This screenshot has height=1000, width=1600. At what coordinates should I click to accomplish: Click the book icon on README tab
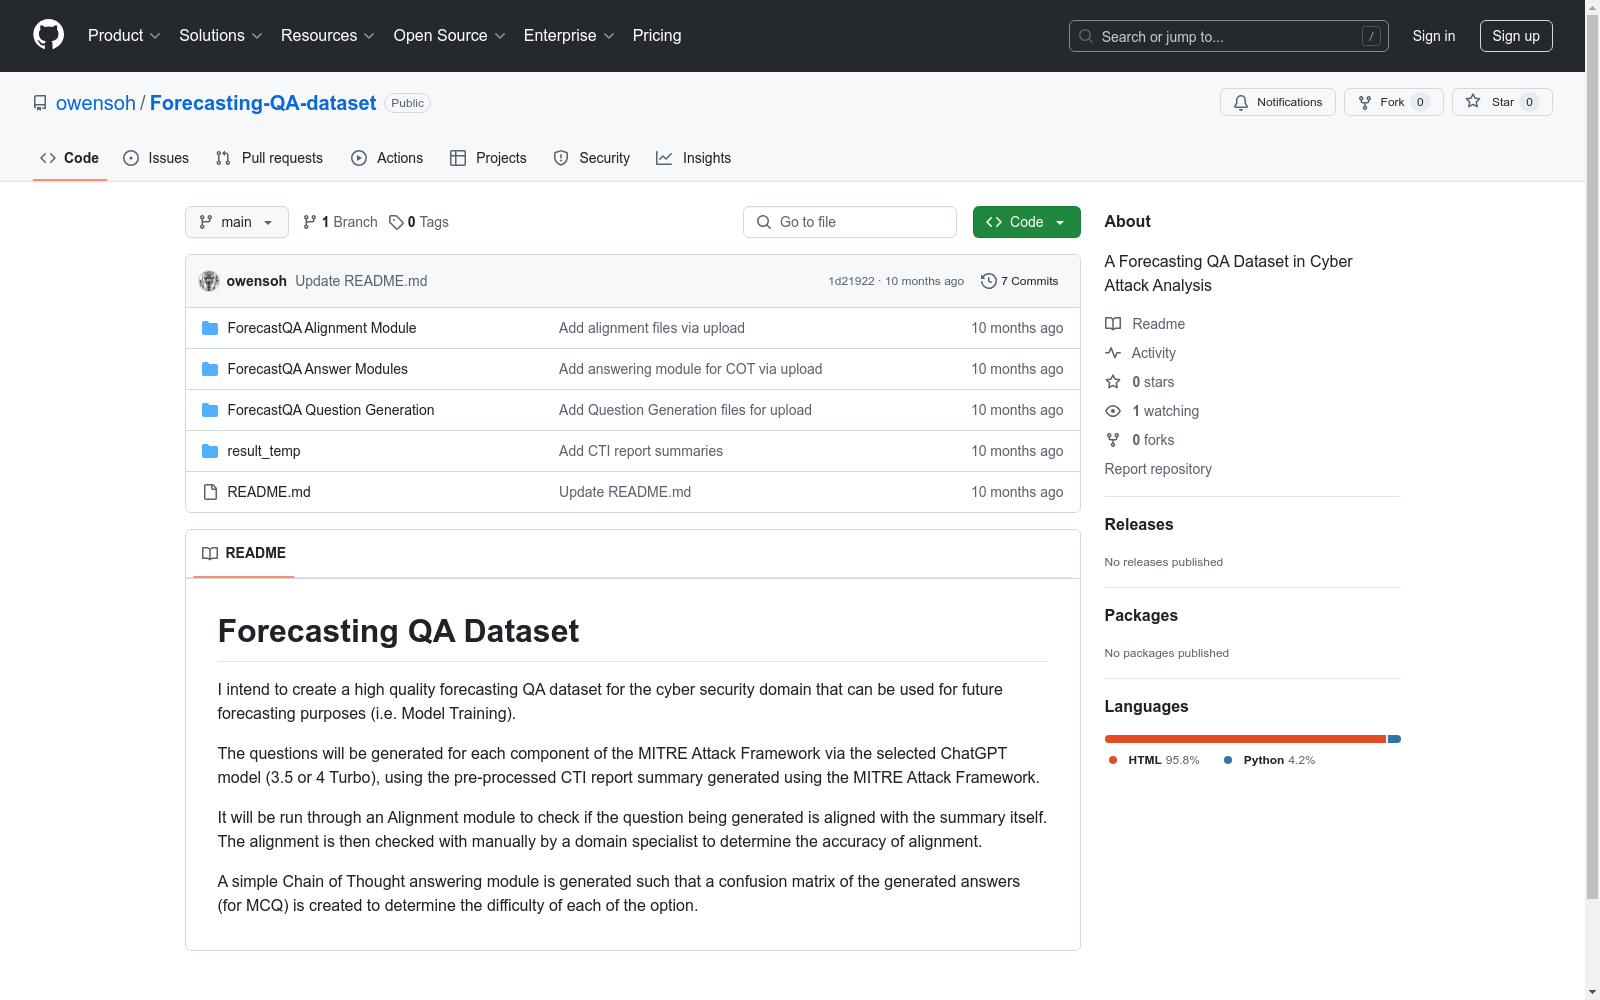210,553
